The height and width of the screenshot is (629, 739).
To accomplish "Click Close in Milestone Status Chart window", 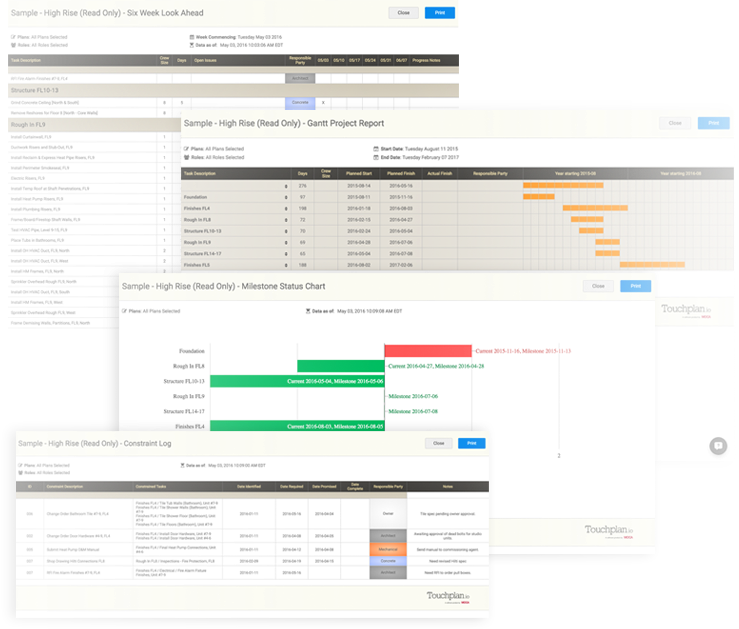I will tap(598, 286).
